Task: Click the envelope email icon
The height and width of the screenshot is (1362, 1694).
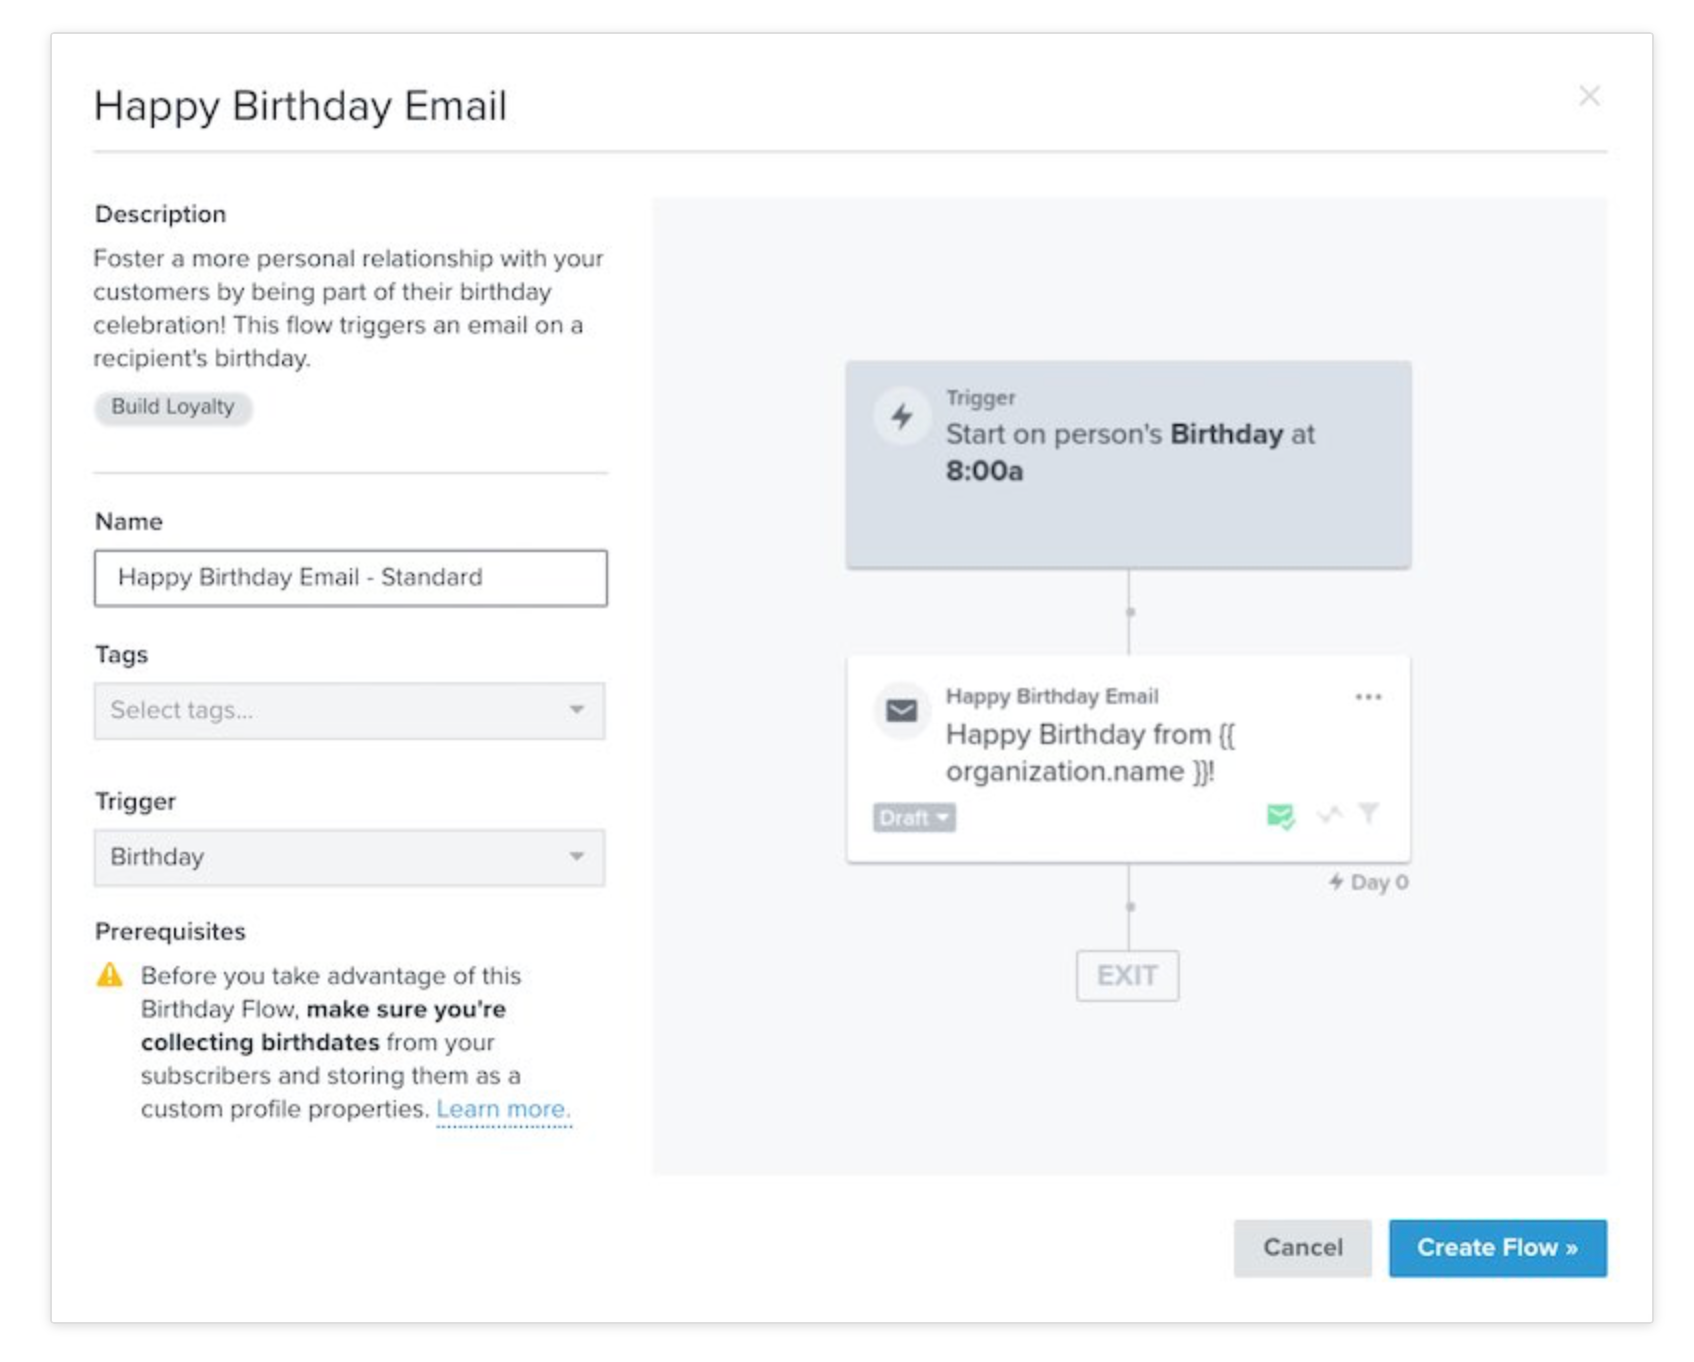Action: coord(902,710)
